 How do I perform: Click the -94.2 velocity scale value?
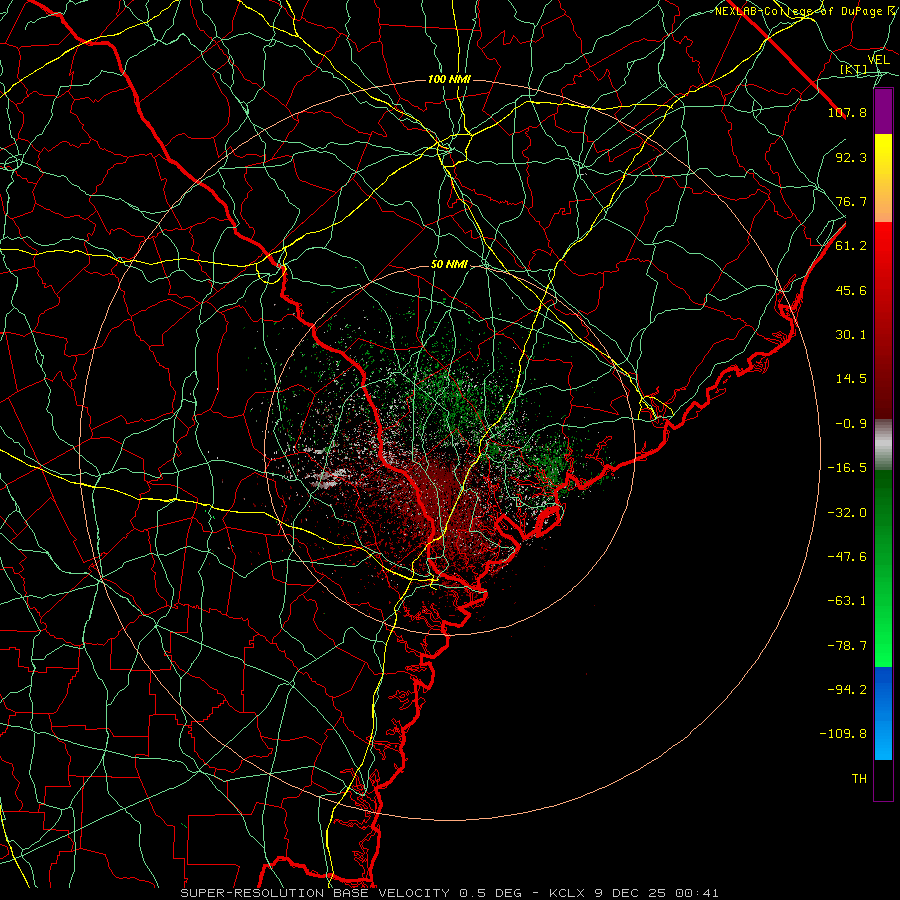pos(847,690)
